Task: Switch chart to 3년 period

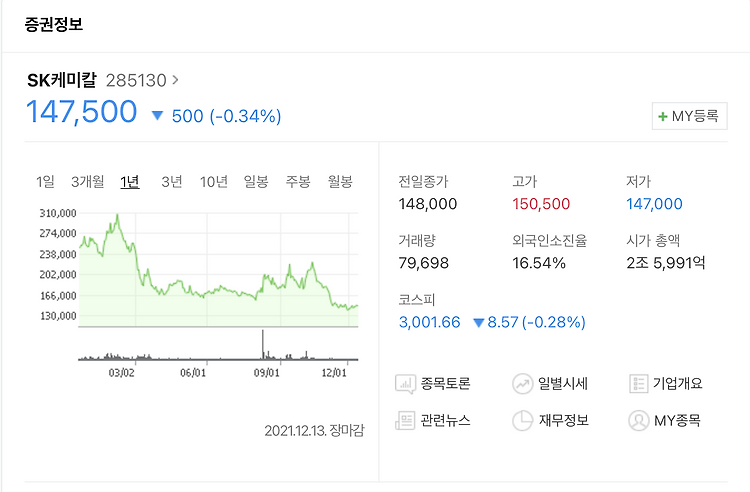Action: [172, 181]
